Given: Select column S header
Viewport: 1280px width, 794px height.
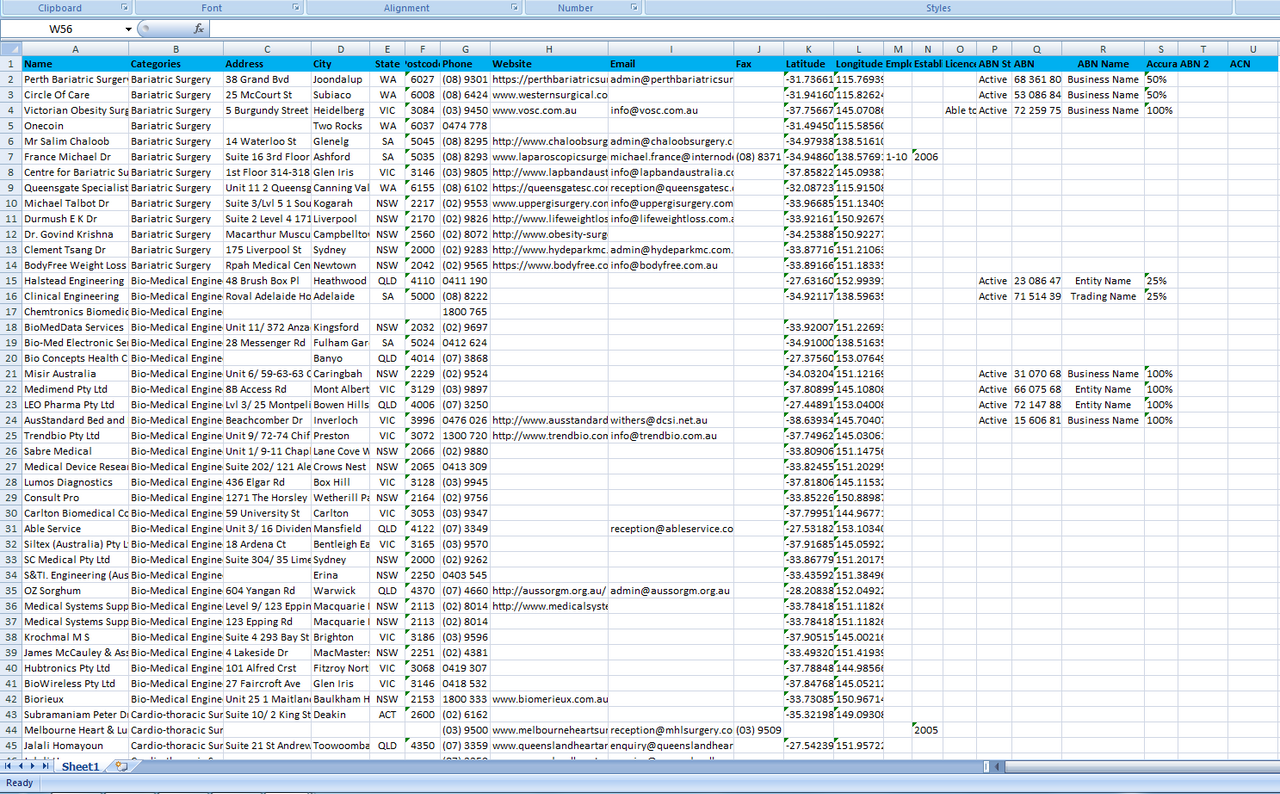Looking at the screenshot, I should (x=1161, y=49).
